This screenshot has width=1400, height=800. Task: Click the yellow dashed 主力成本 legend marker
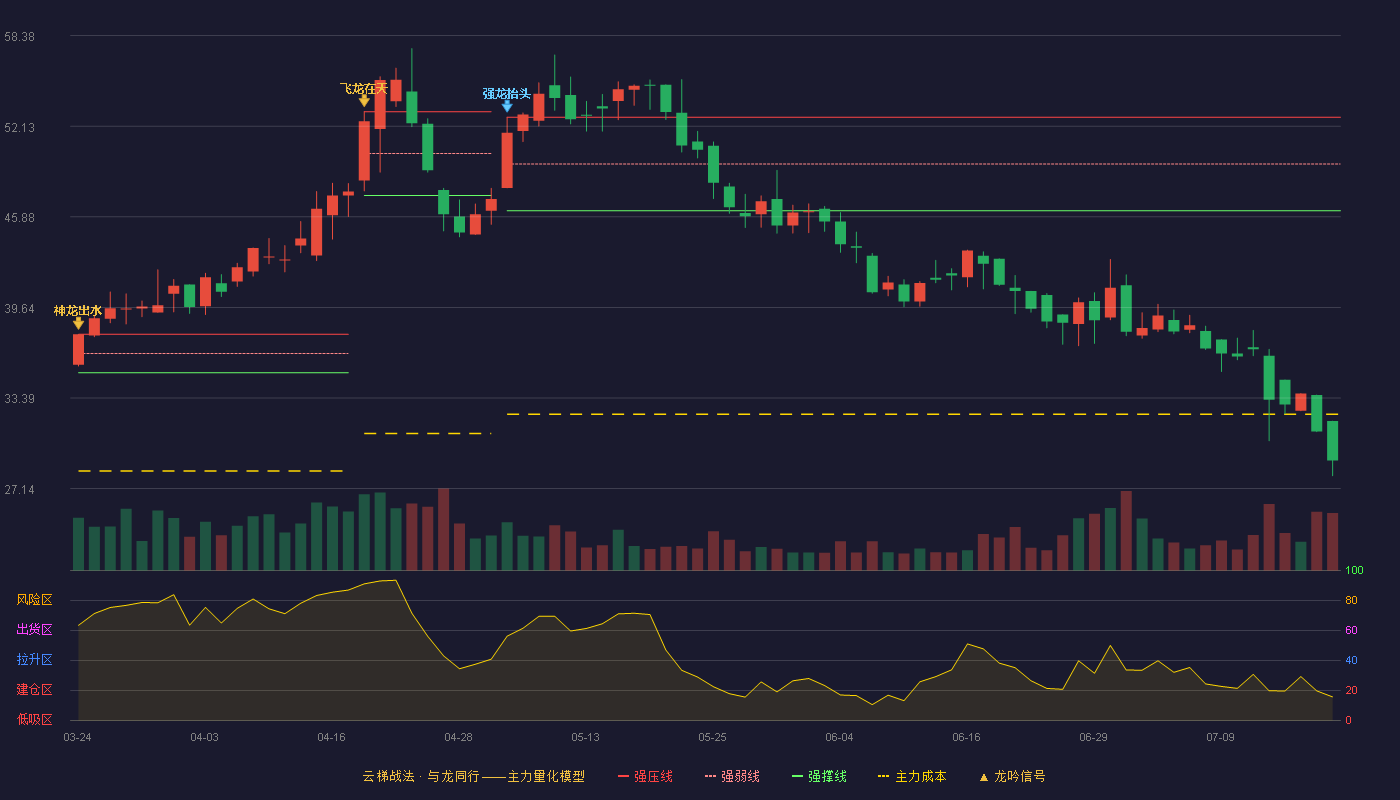(884, 776)
